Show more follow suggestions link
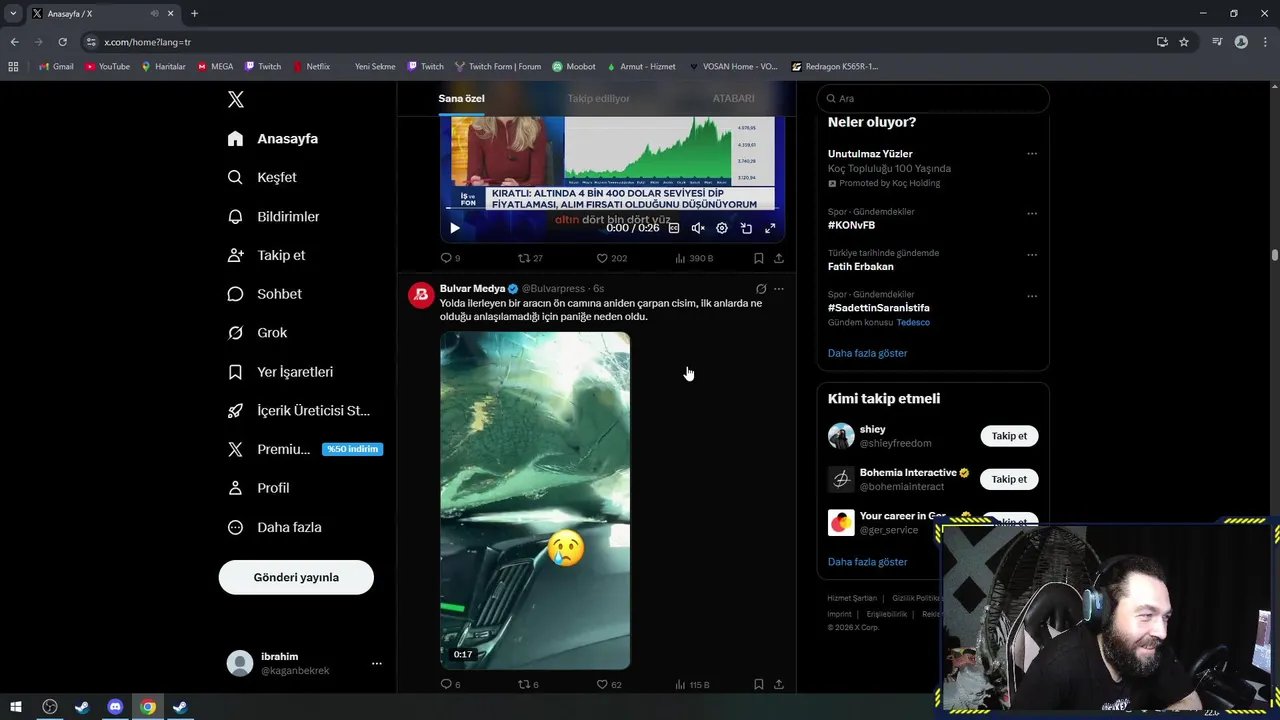Screen dimensions: 1280x720 pyautogui.click(x=867, y=562)
